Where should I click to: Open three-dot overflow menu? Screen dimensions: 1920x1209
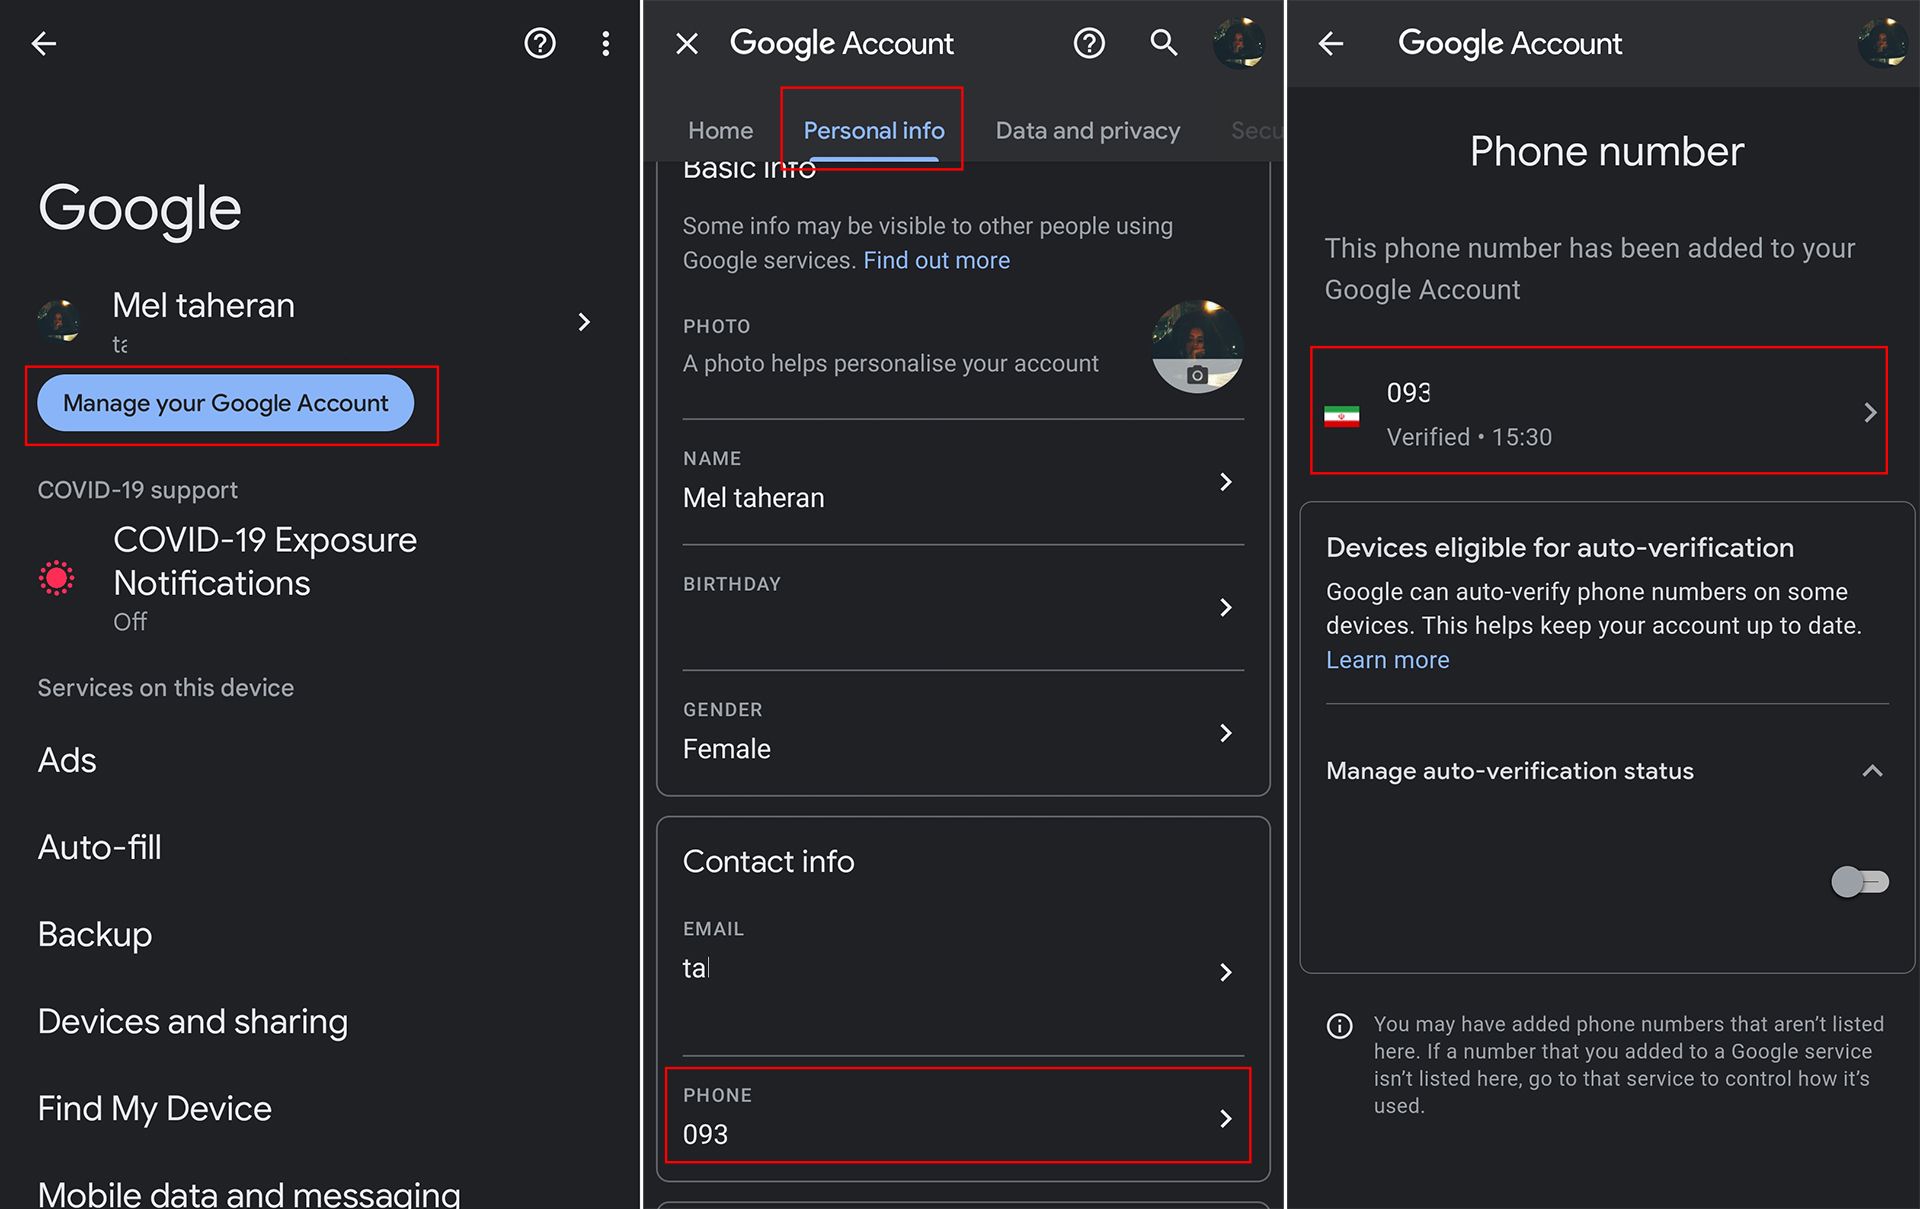pyautogui.click(x=605, y=43)
